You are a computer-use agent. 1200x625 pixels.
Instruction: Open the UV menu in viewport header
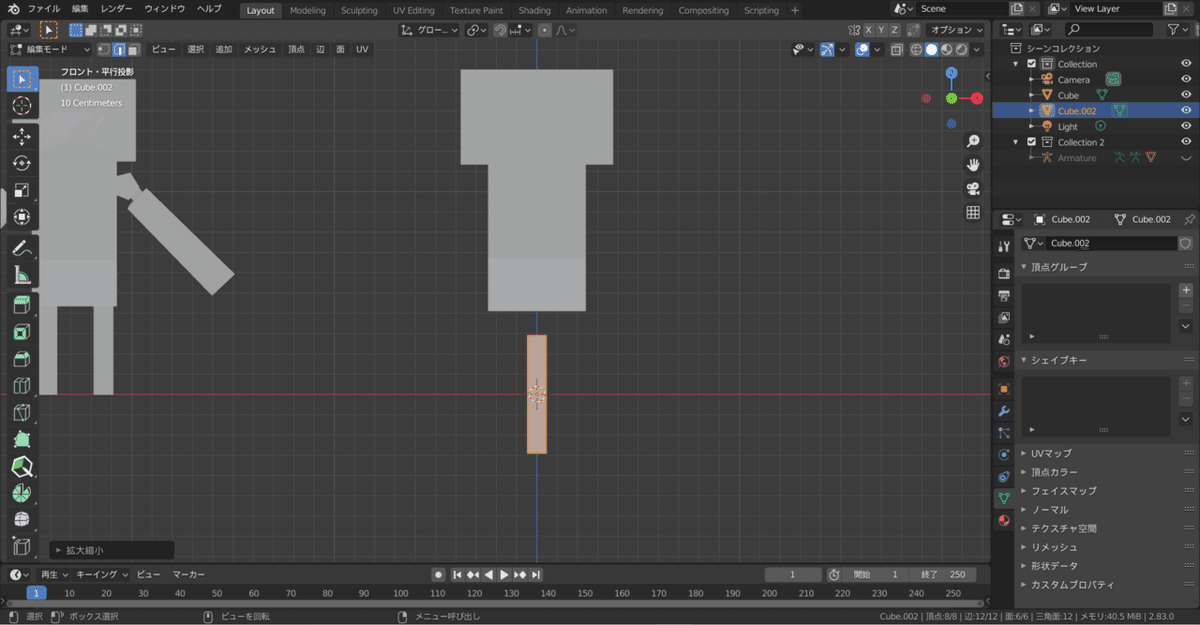[x=362, y=49]
